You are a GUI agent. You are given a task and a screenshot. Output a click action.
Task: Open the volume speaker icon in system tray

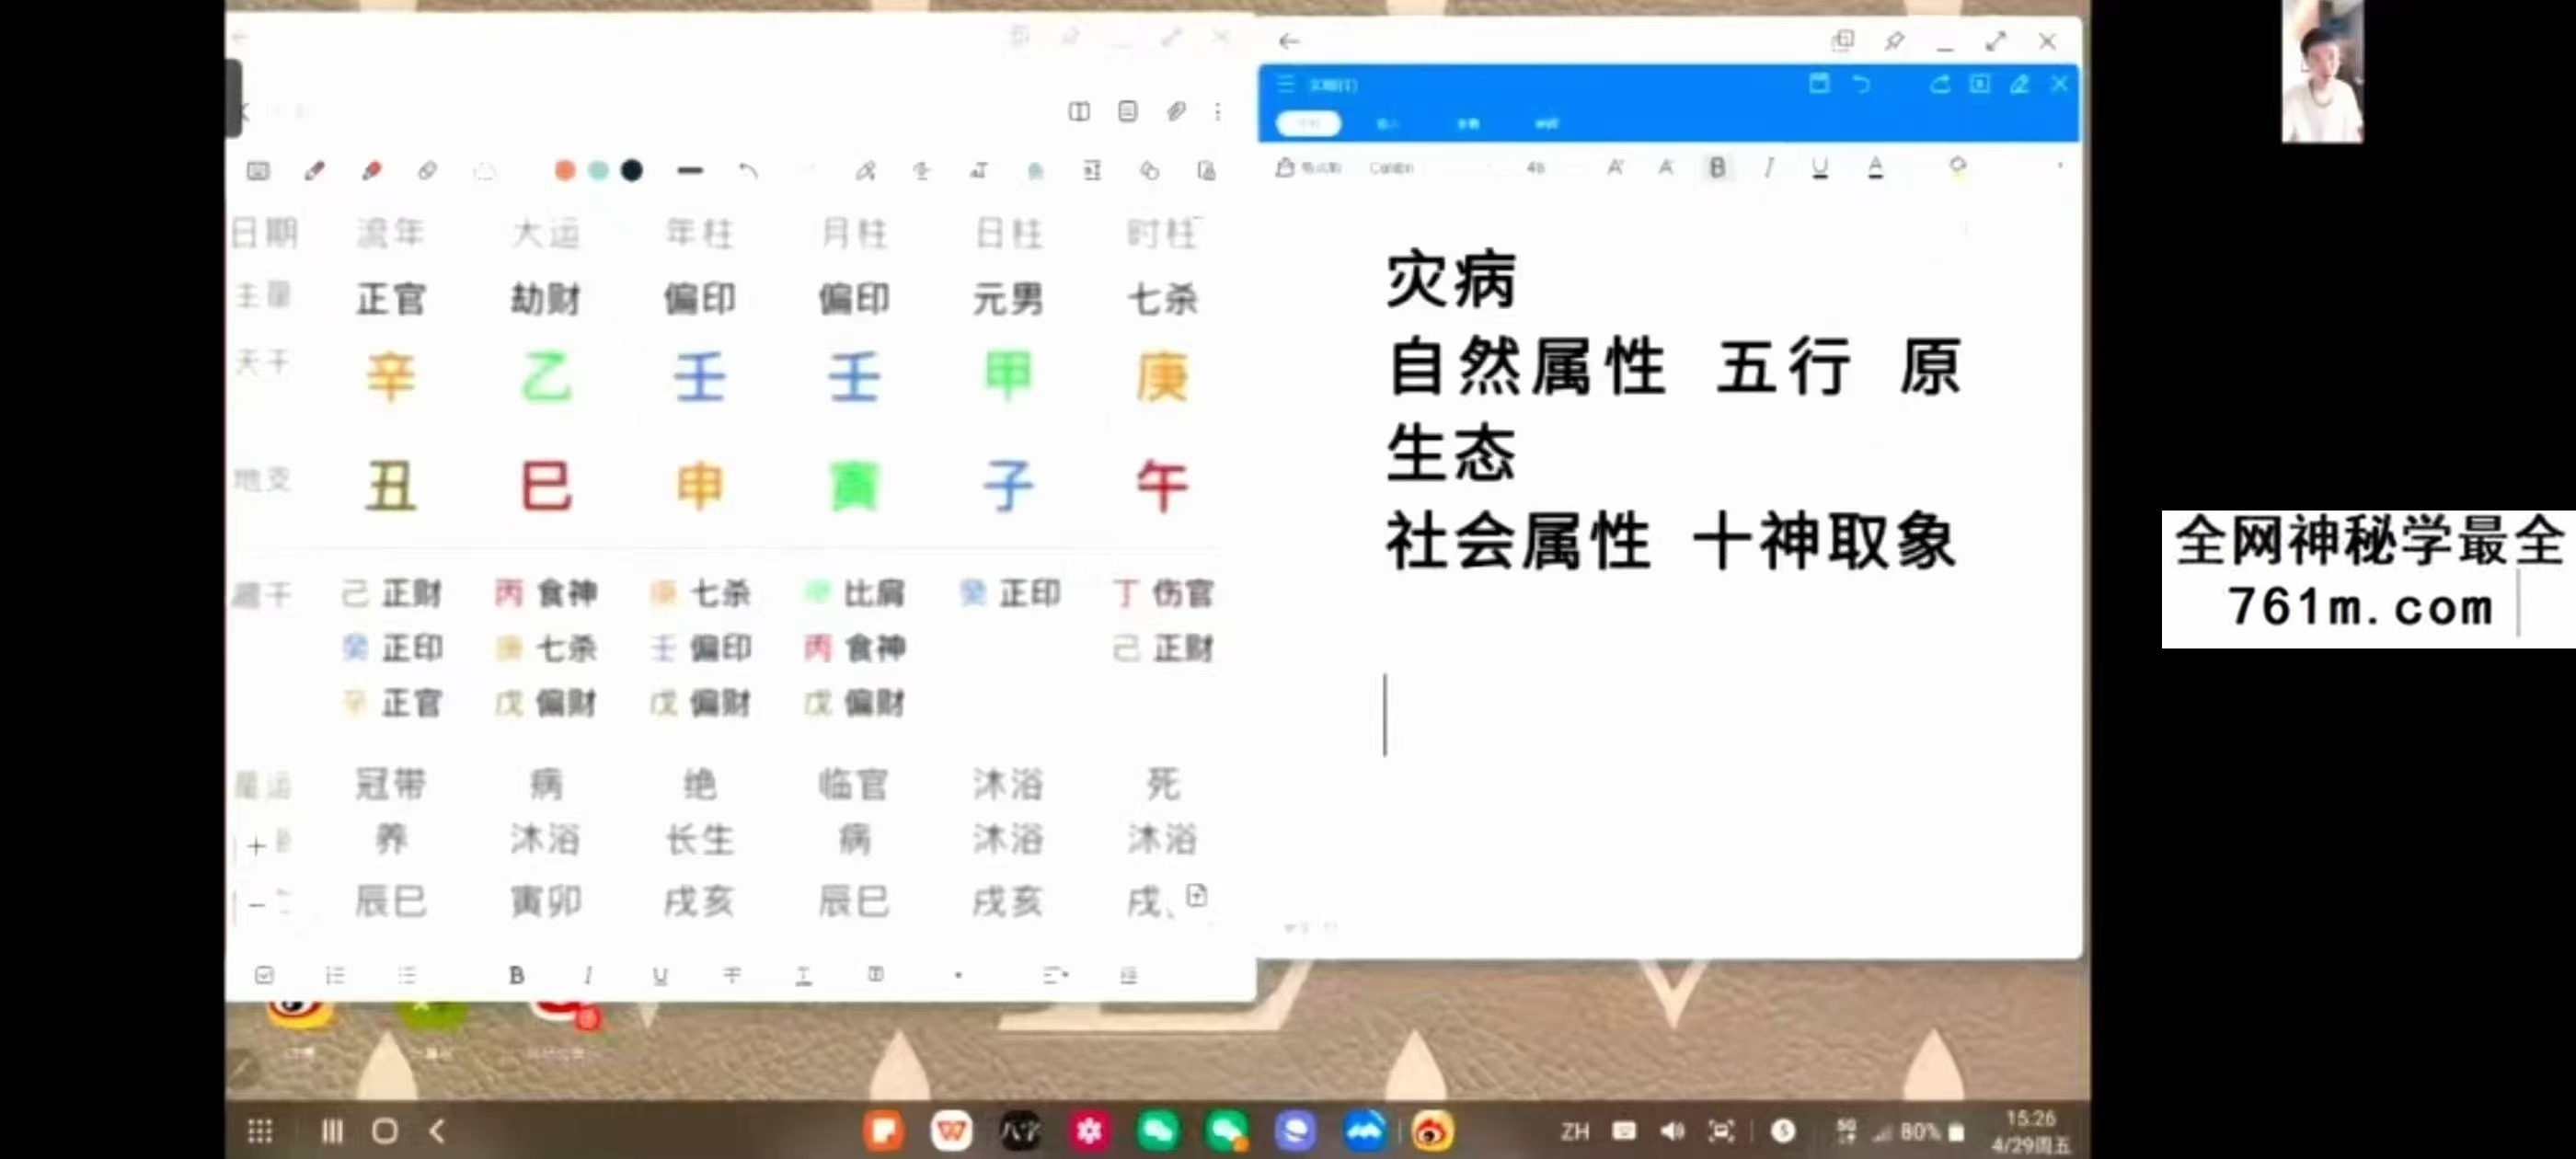[x=1672, y=1131]
